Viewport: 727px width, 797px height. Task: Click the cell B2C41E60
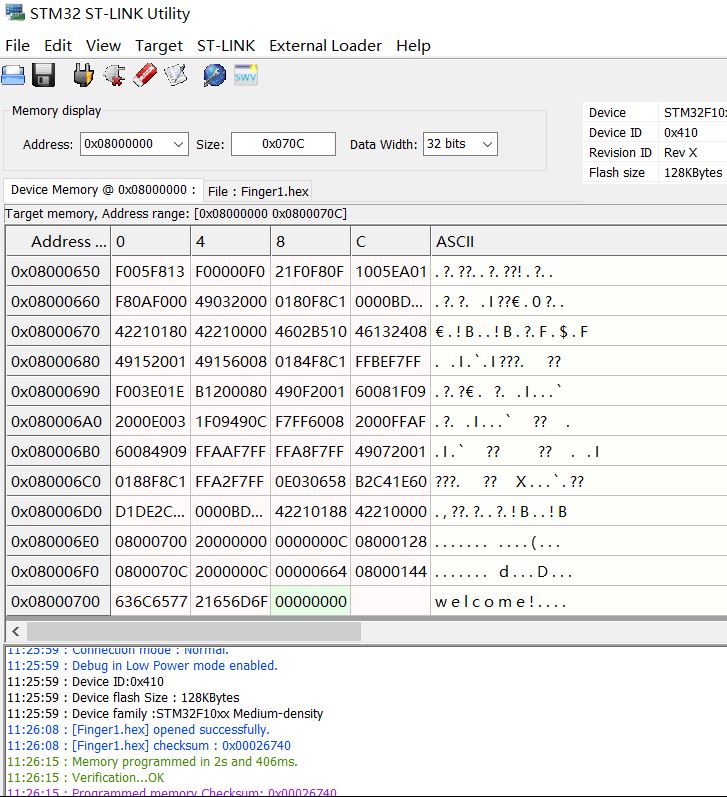point(390,481)
